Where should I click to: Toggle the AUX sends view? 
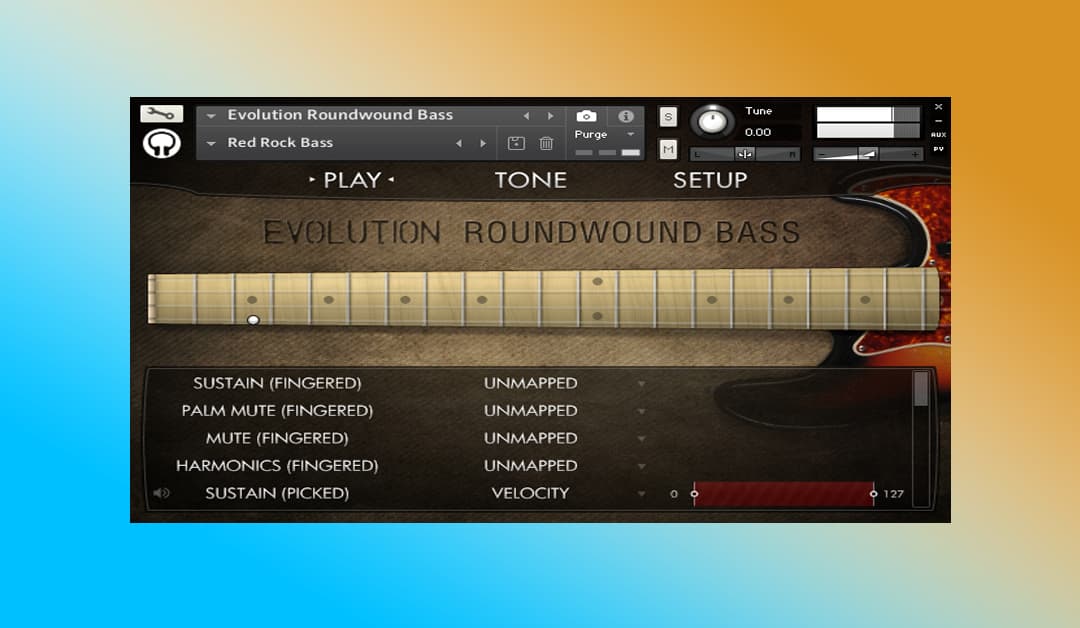(x=938, y=135)
